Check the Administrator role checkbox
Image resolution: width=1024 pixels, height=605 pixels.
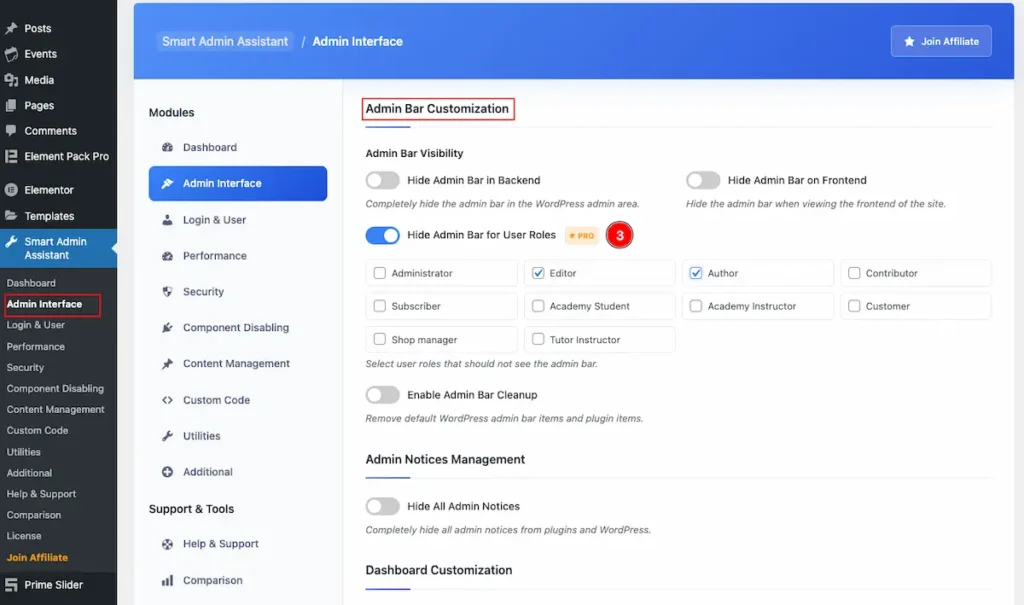pyautogui.click(x=379, y=273)
